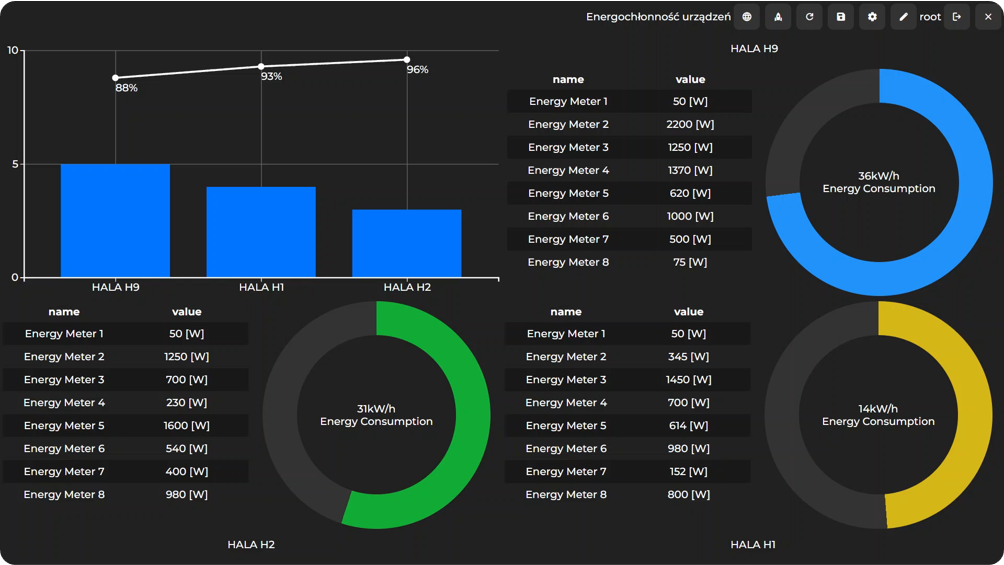Select the HALA H9 bar

[115, 221]
